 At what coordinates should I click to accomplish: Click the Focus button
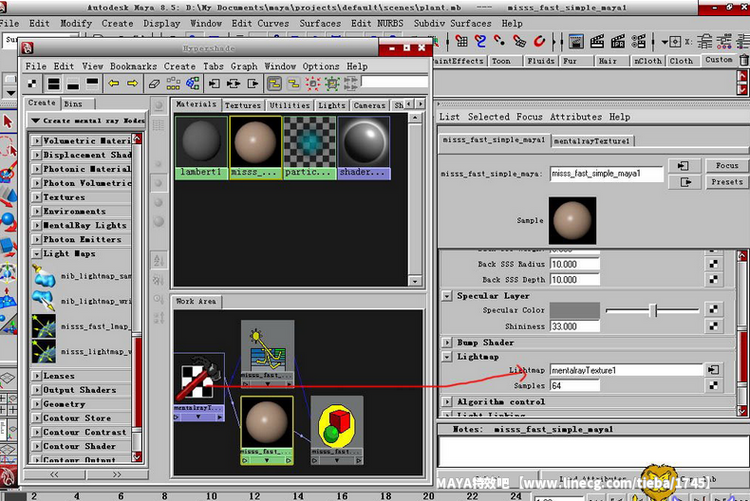[x=727, y=165]
